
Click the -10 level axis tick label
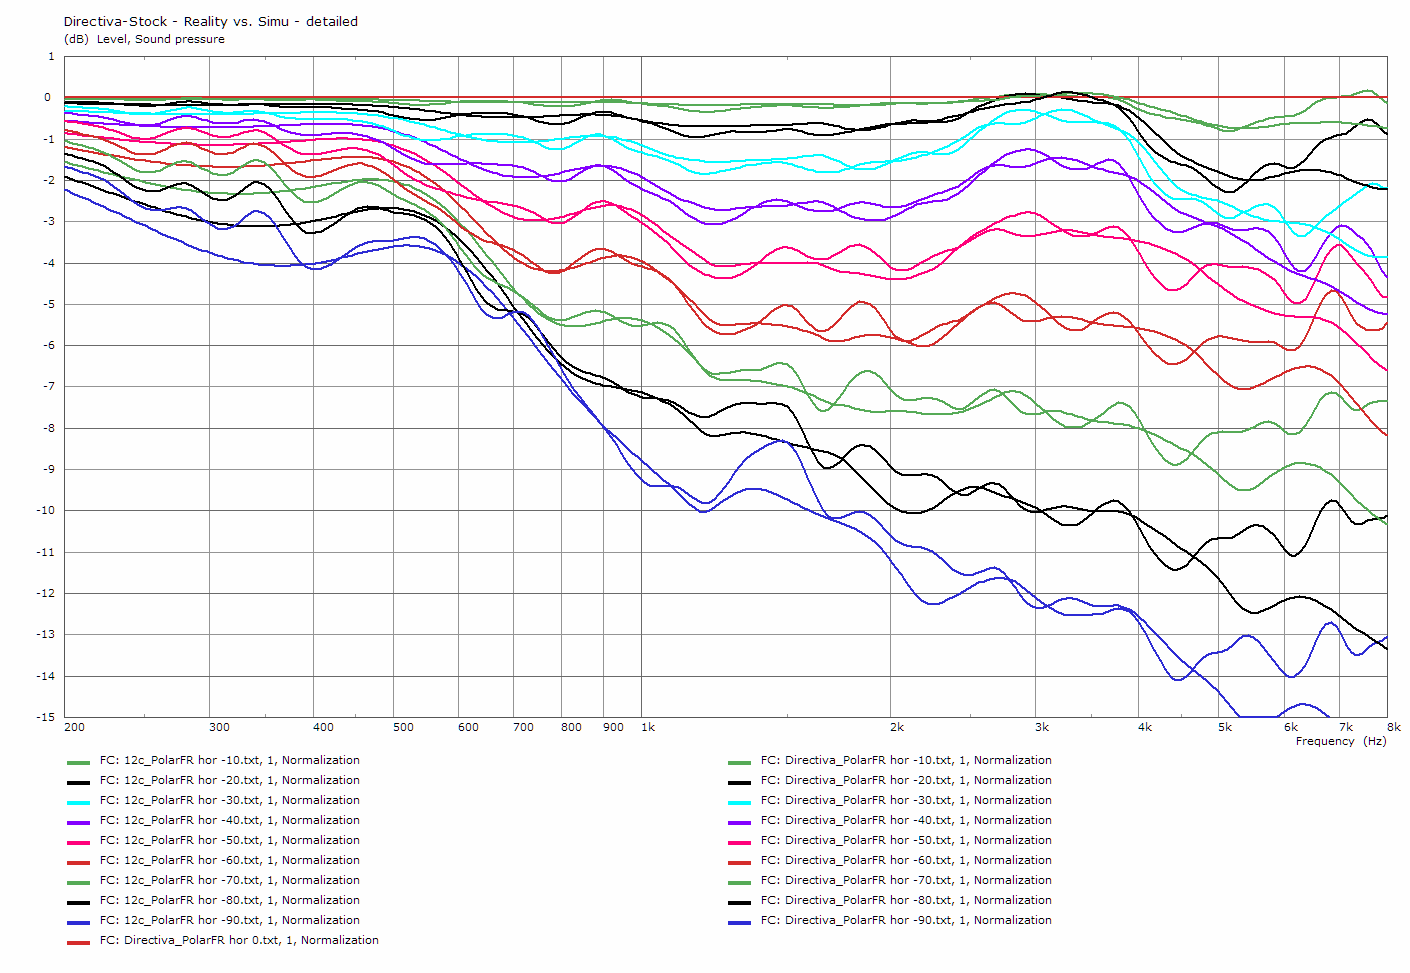[x=46, y=510]
